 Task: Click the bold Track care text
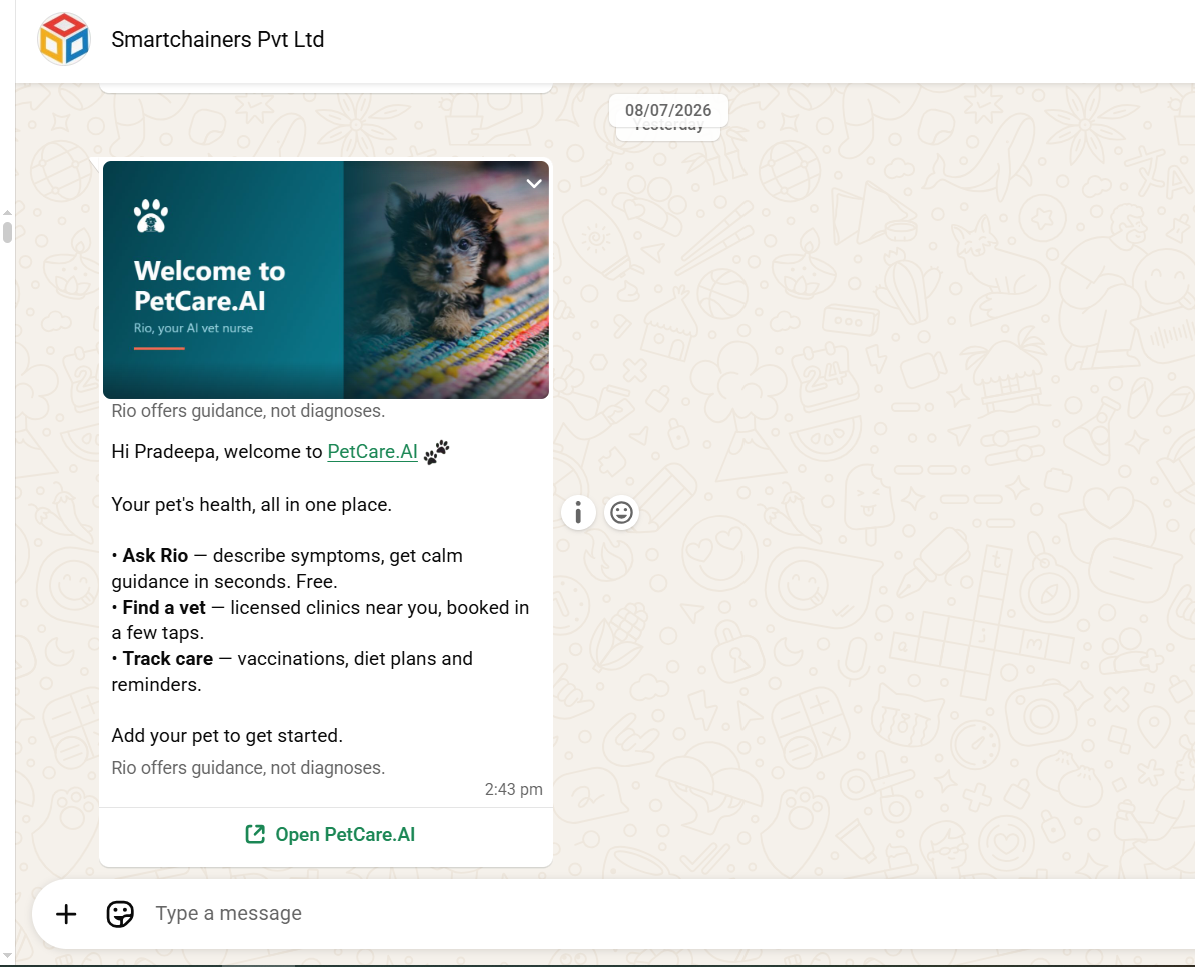coord(168,658)
